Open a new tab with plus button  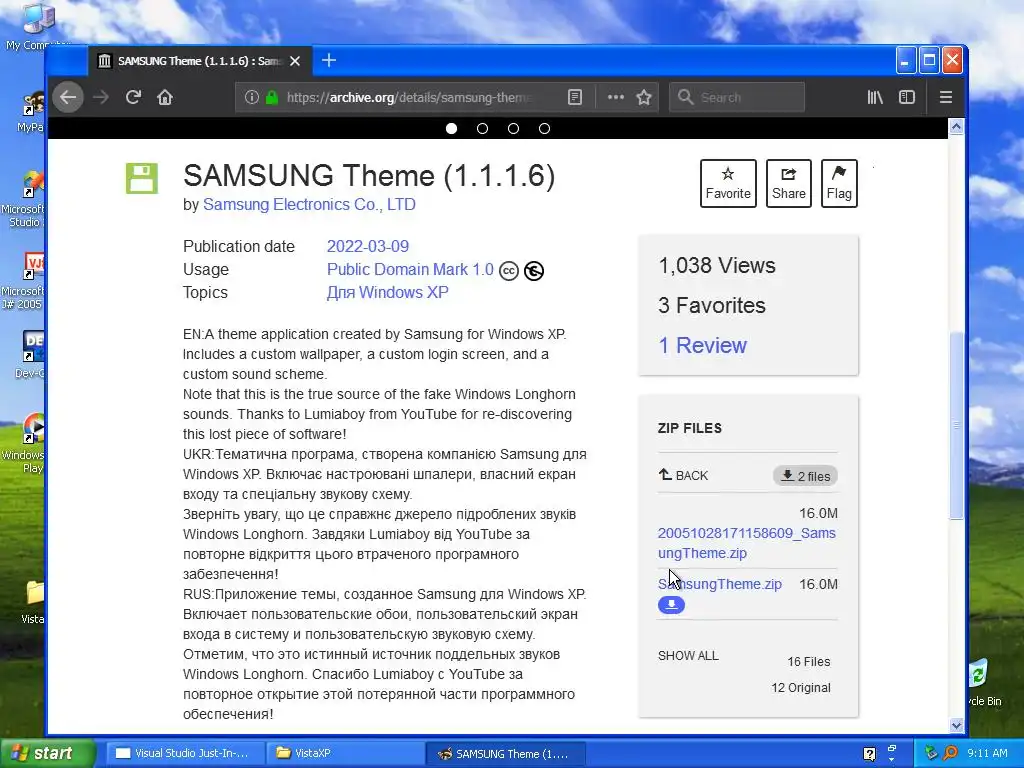[x=329, y=61]
